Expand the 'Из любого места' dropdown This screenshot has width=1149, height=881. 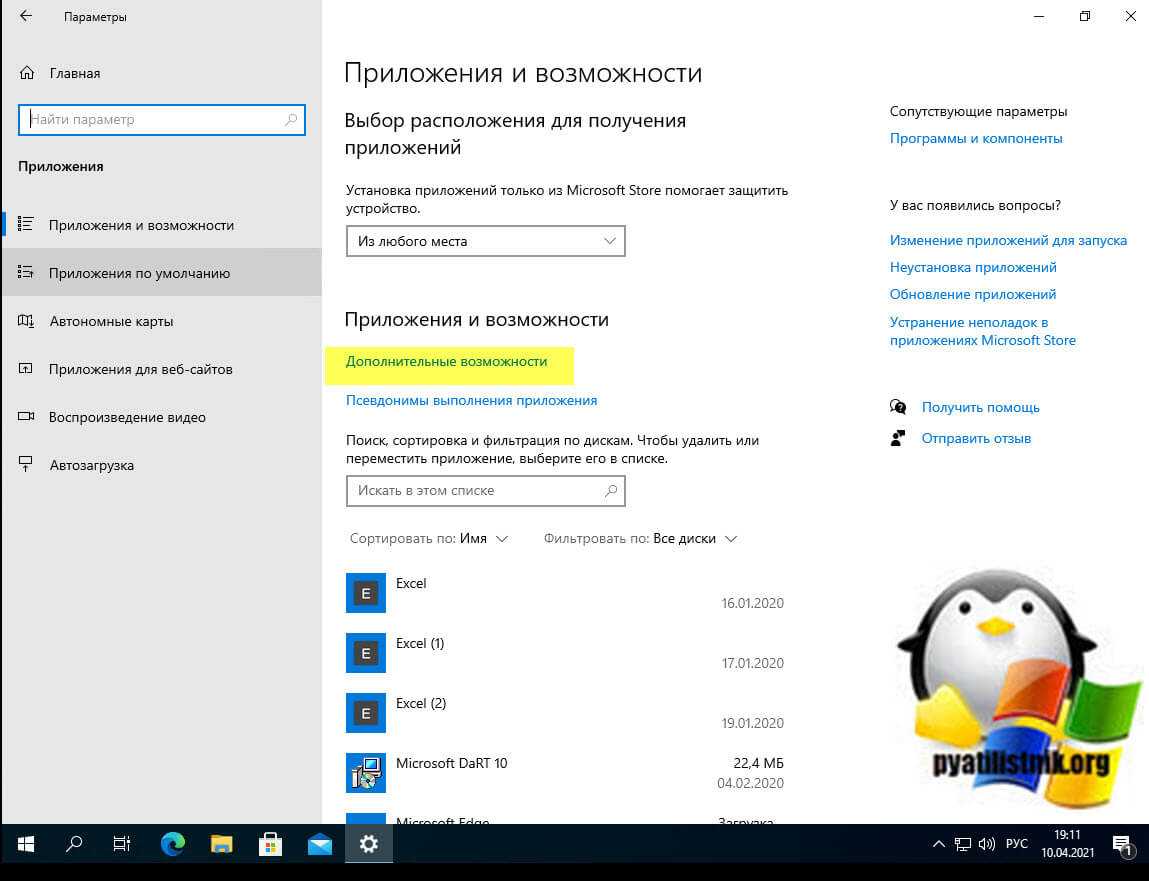[x=485, y=241]
